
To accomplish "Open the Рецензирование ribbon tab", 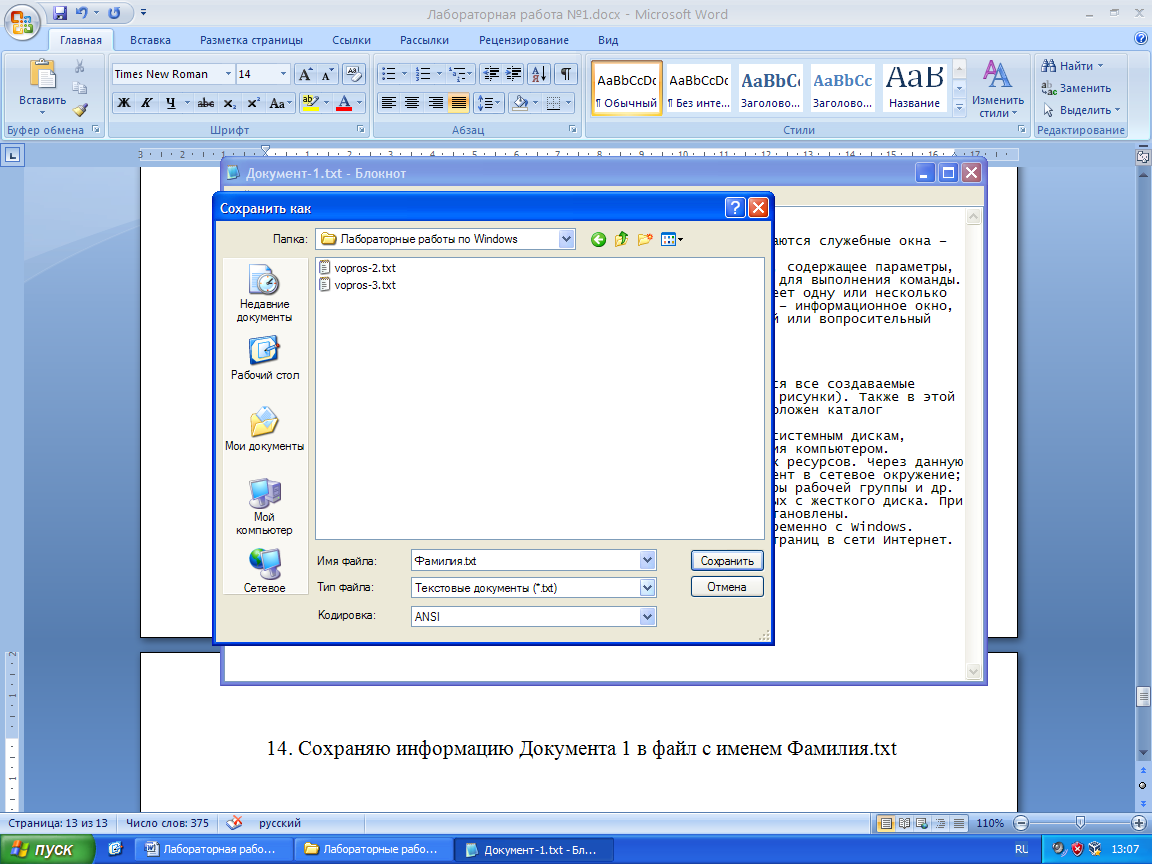I will 524,40.
